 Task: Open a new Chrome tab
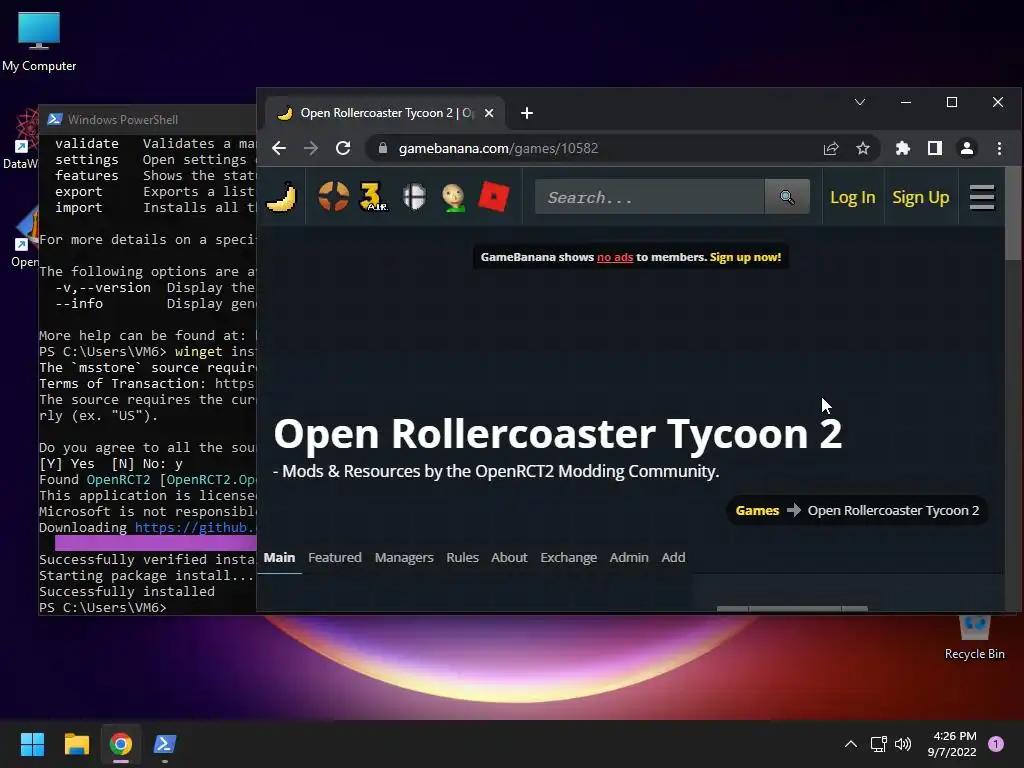pos(526,113)
